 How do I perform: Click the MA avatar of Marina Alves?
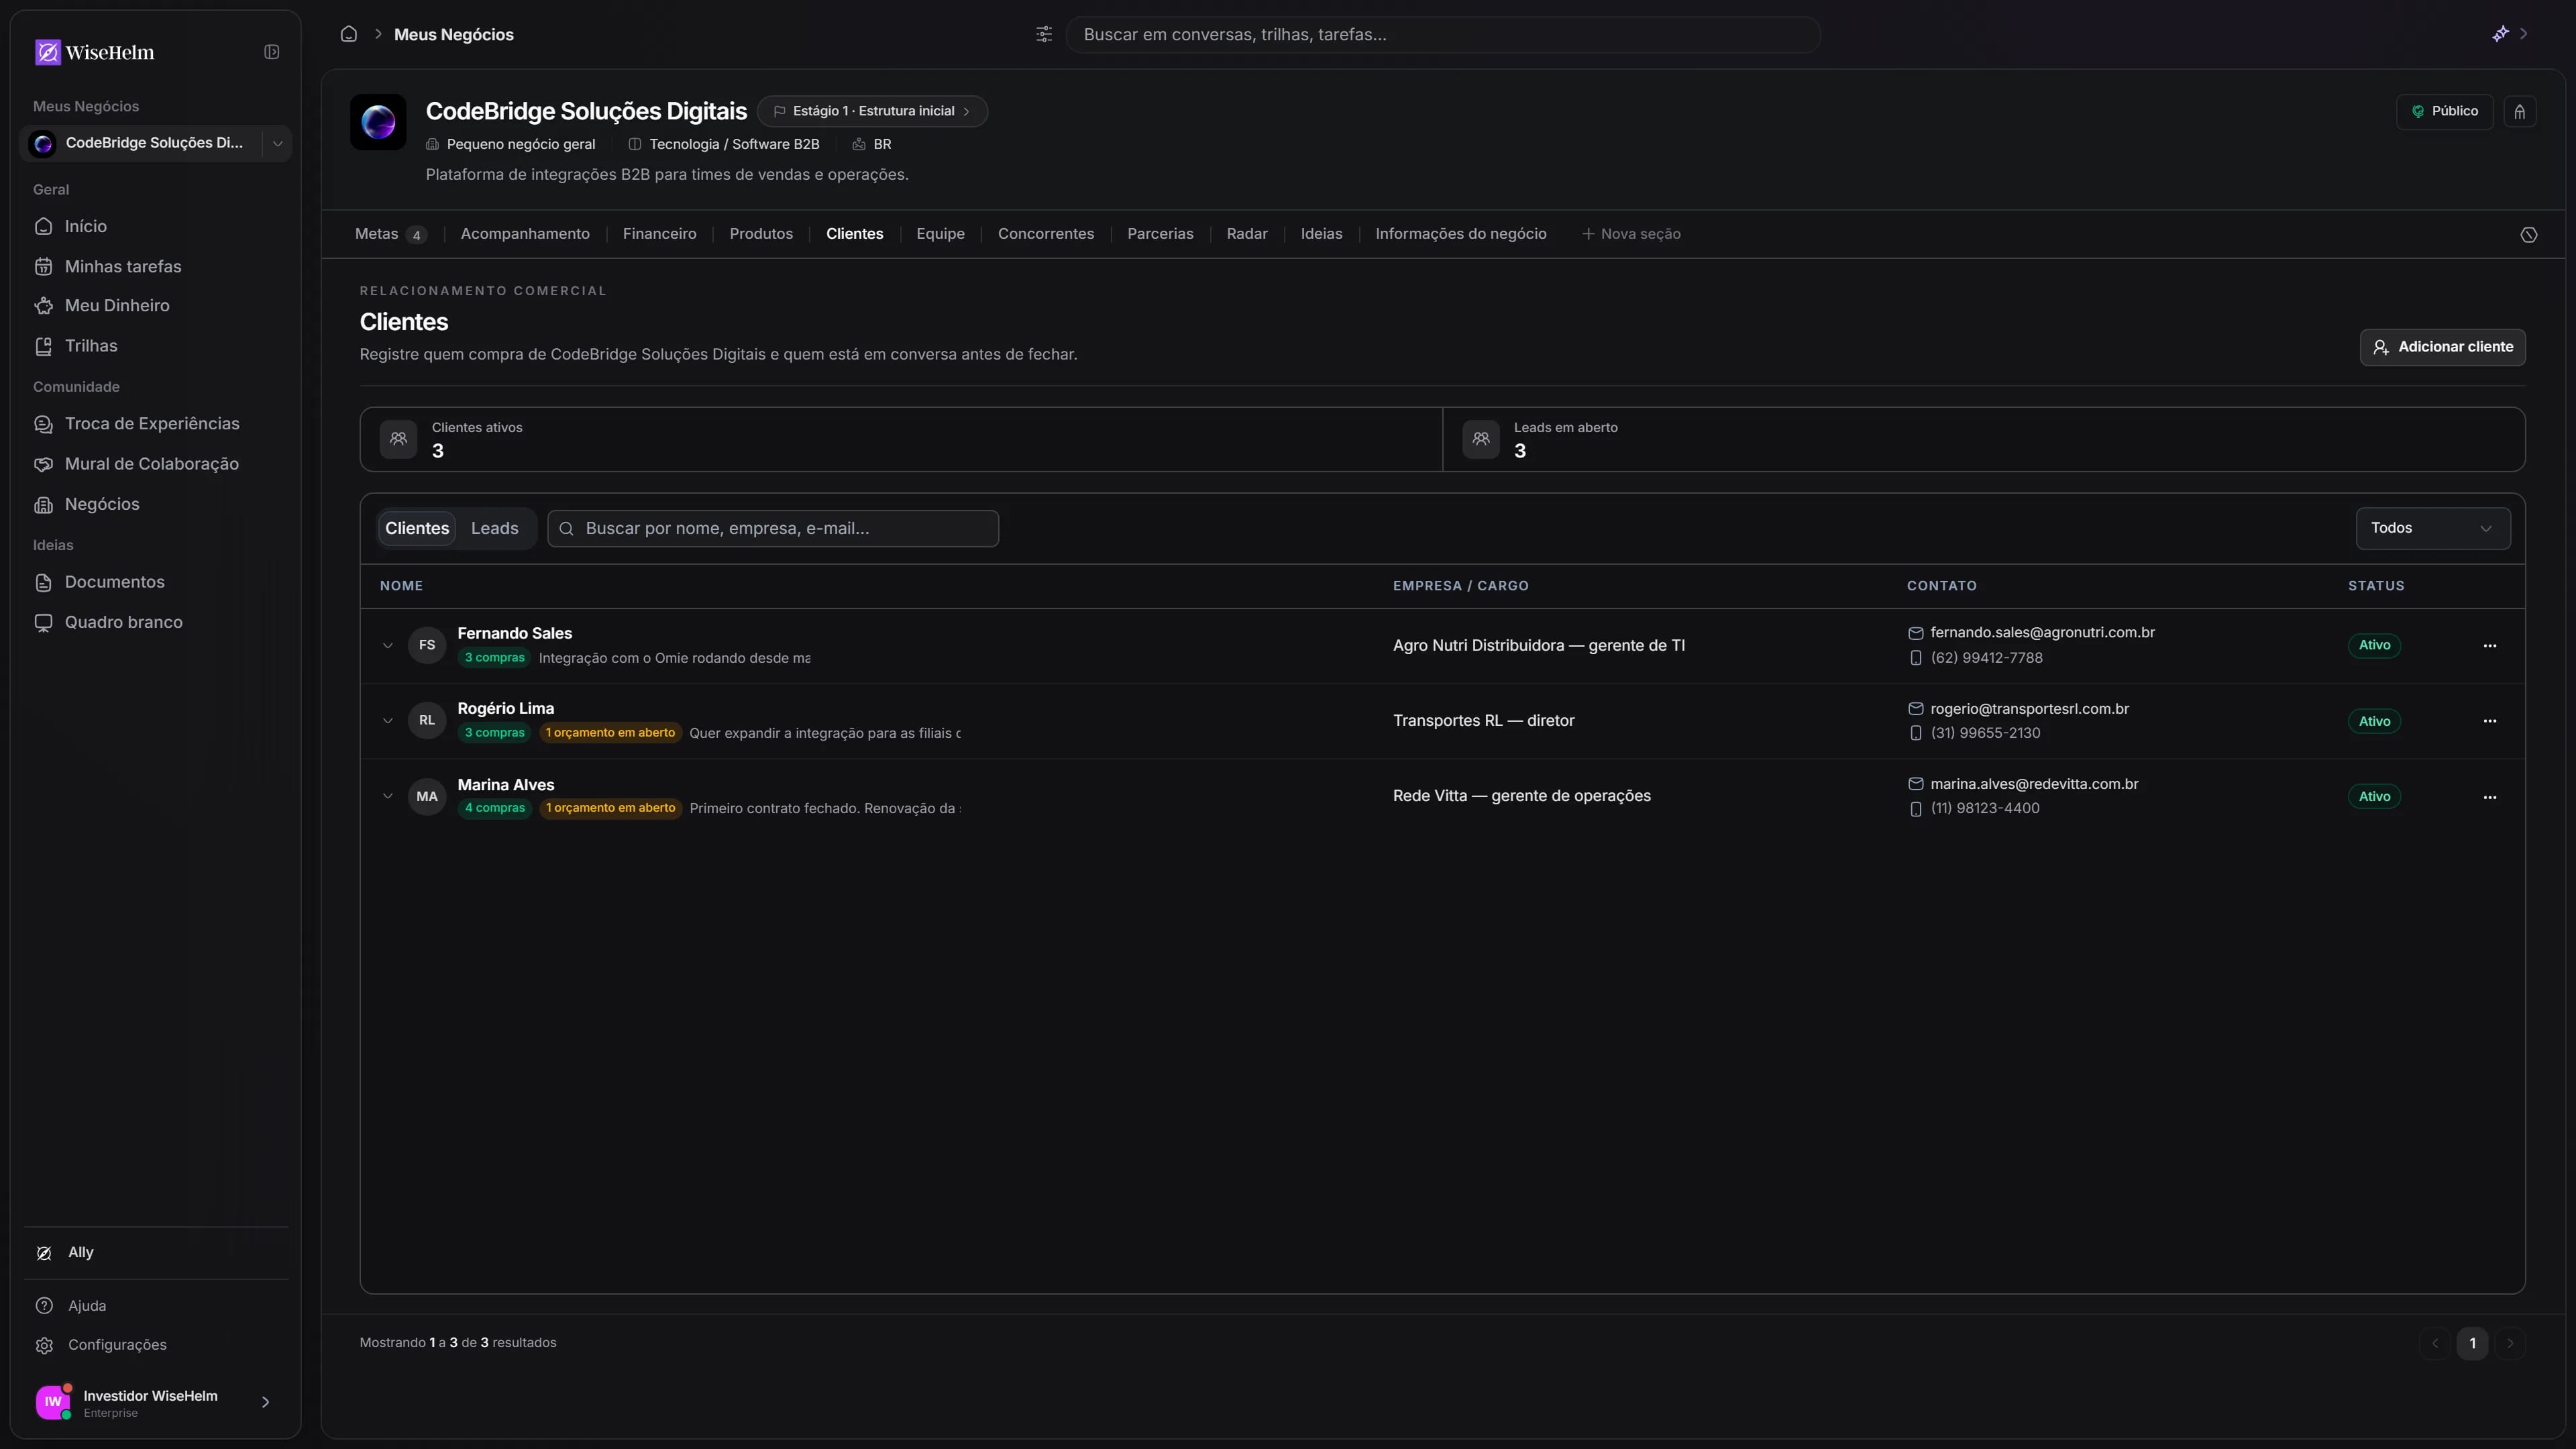(x=427, y=796)
